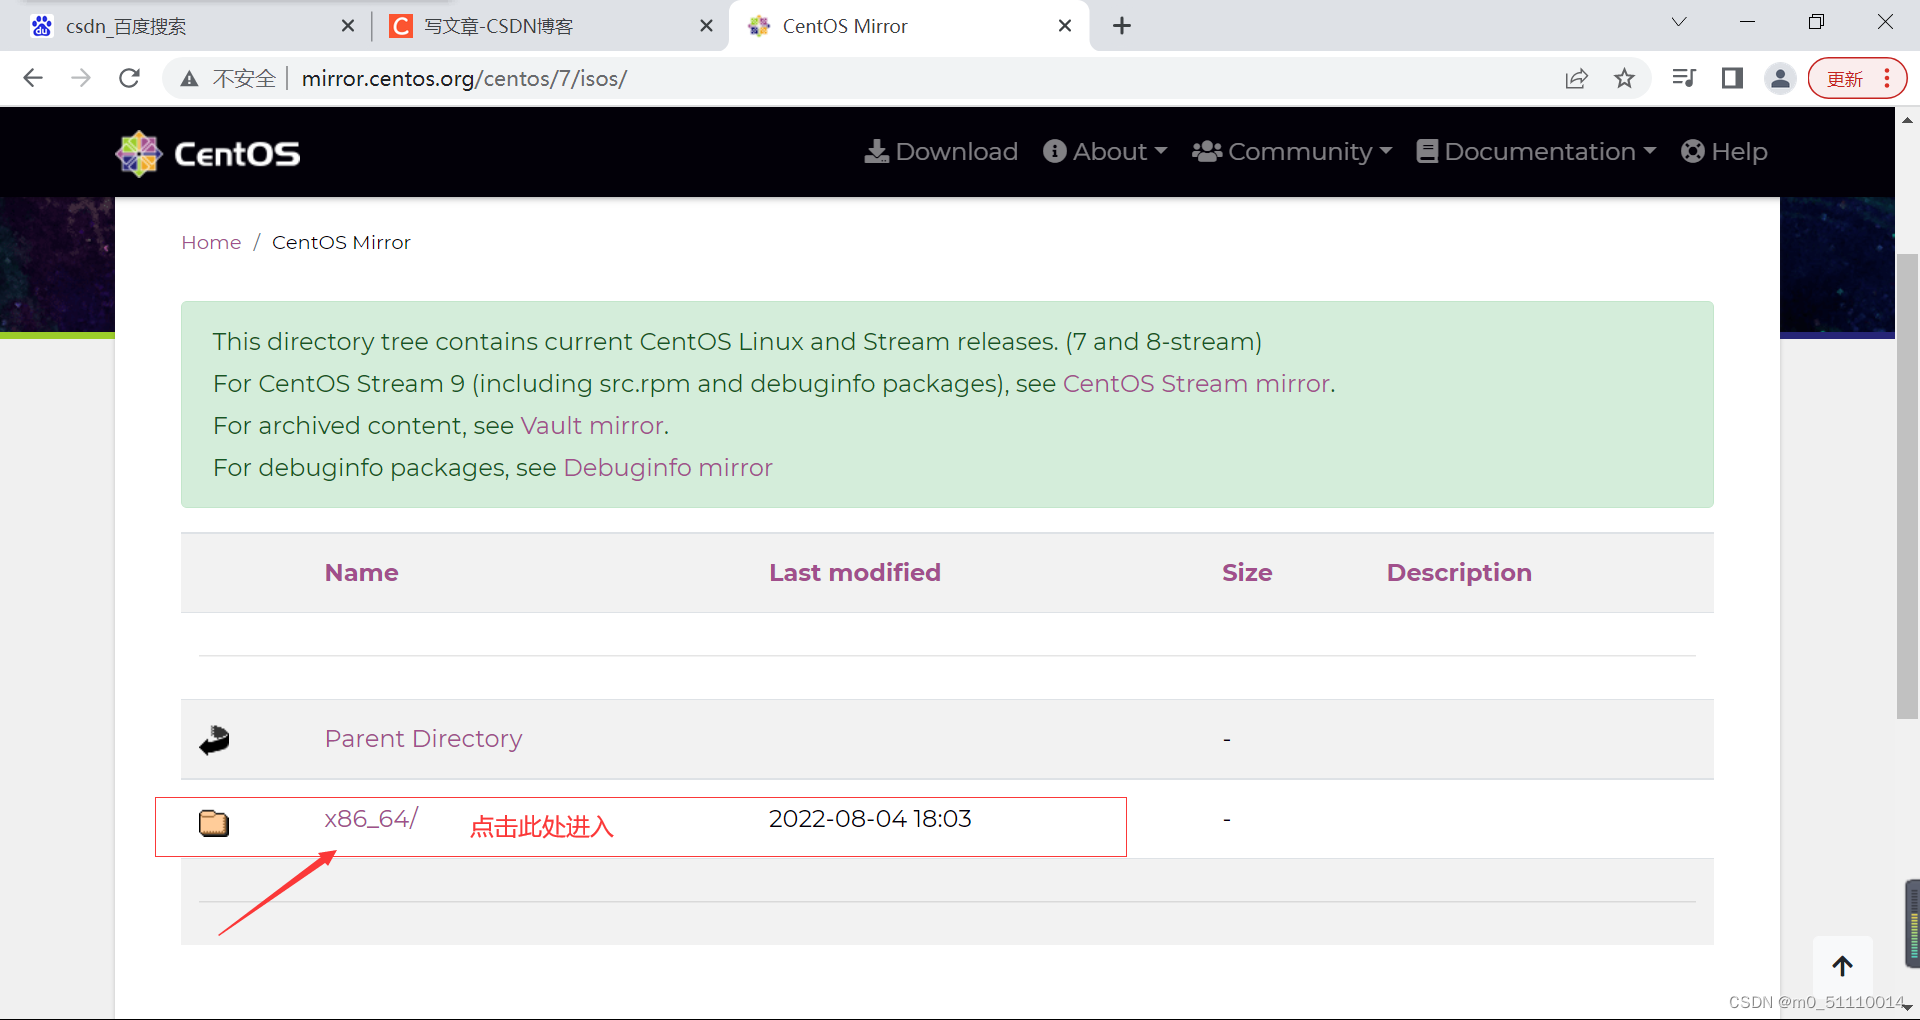Click the browser forward arrow
This screenshot has height=1020, width=1920.
pos(81,78)
